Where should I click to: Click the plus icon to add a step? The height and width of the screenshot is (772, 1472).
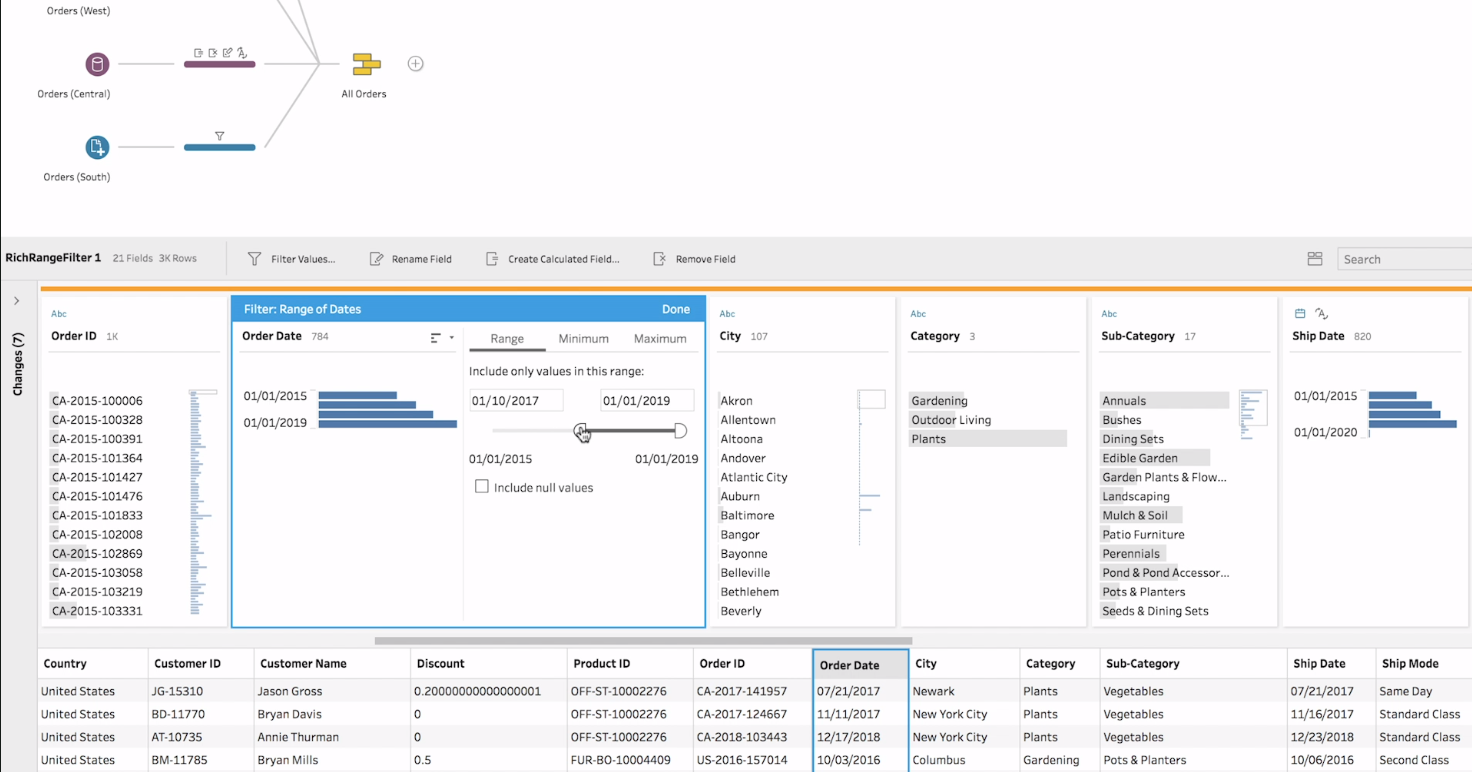(415, 63)
